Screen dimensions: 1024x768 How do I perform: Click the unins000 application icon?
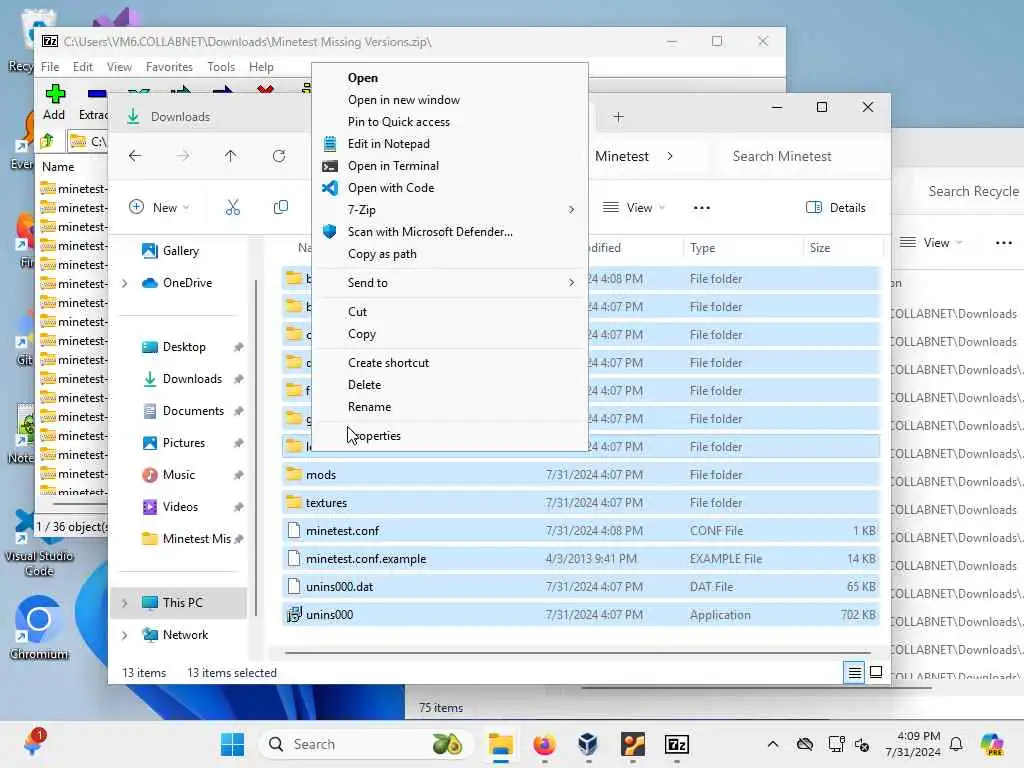coord(295,615)
